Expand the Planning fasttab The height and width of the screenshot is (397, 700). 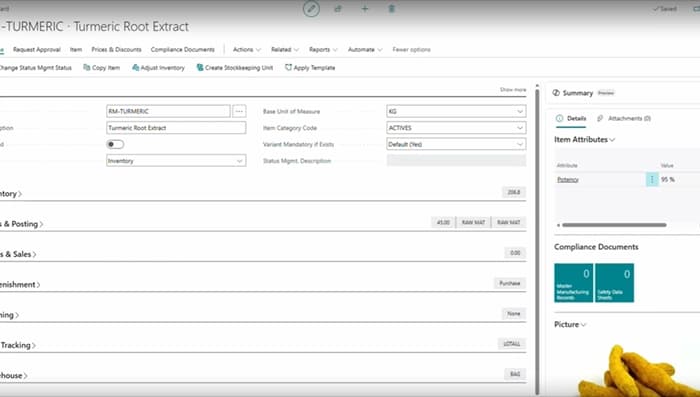[9, 315]
